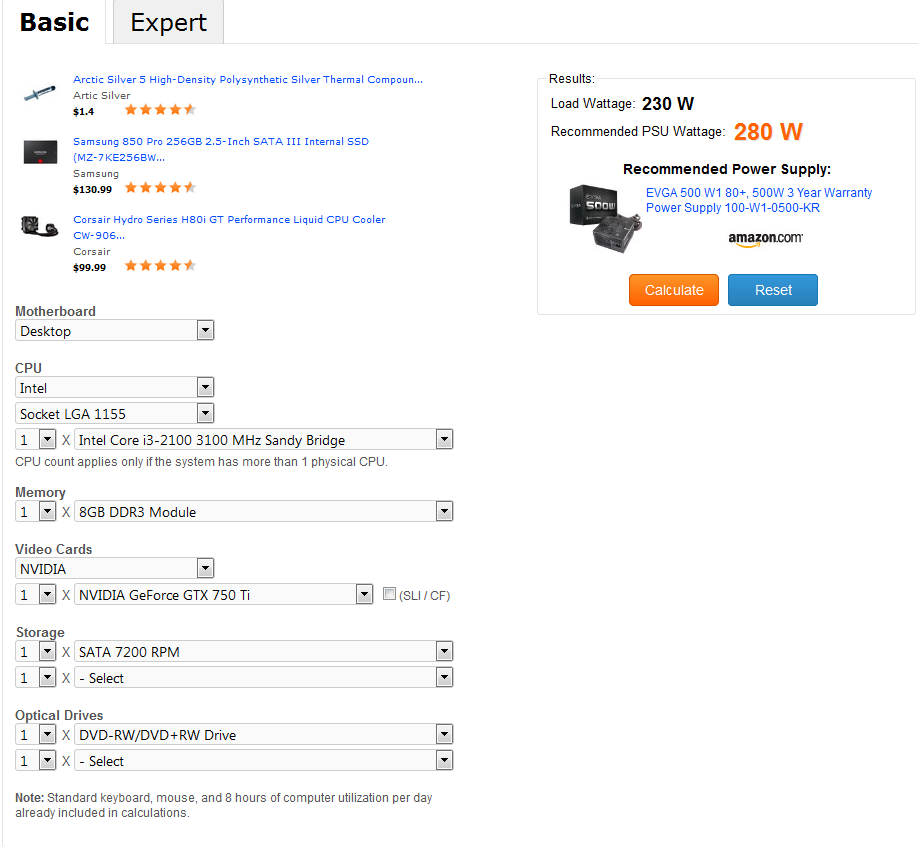The width and height of the screenshot is (918, 847).
Task: Click the EVGA 500W power supply image
Action: [605, 218]
